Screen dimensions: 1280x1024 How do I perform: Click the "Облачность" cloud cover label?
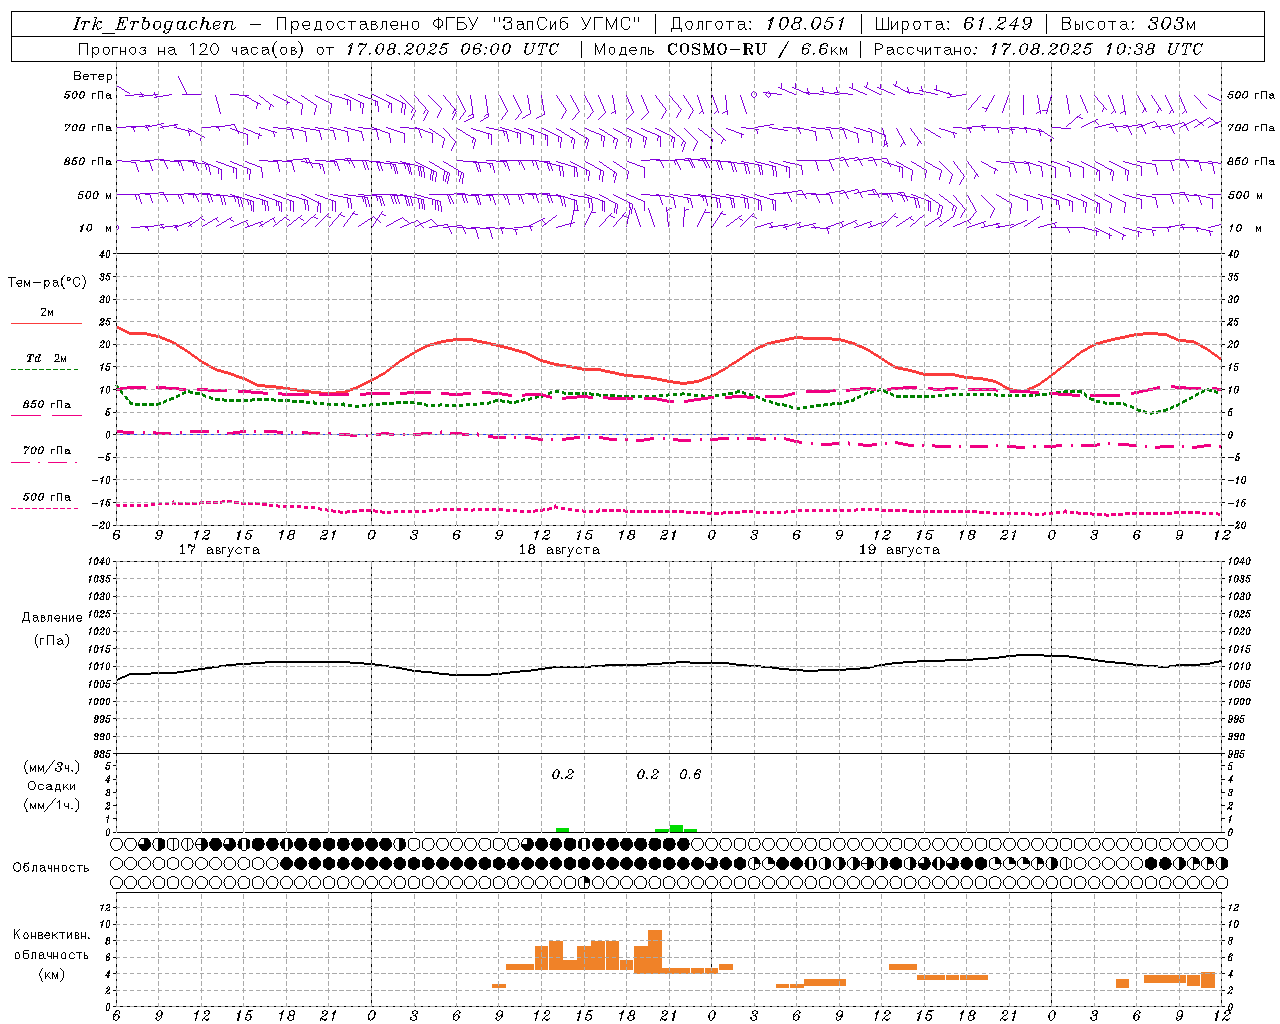(x=51, y=868)
